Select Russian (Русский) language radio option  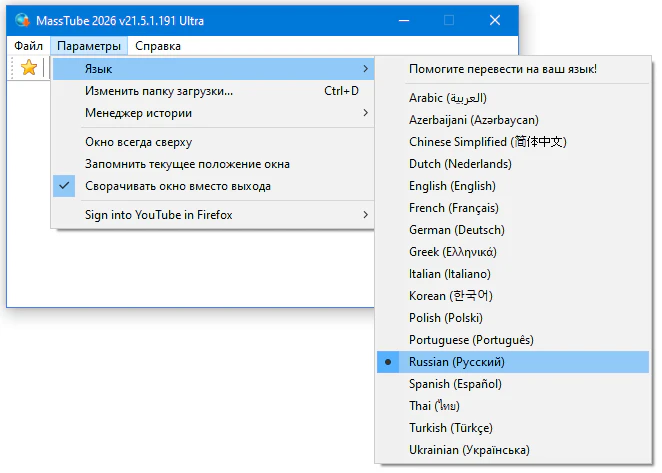(x=457, y=361)
